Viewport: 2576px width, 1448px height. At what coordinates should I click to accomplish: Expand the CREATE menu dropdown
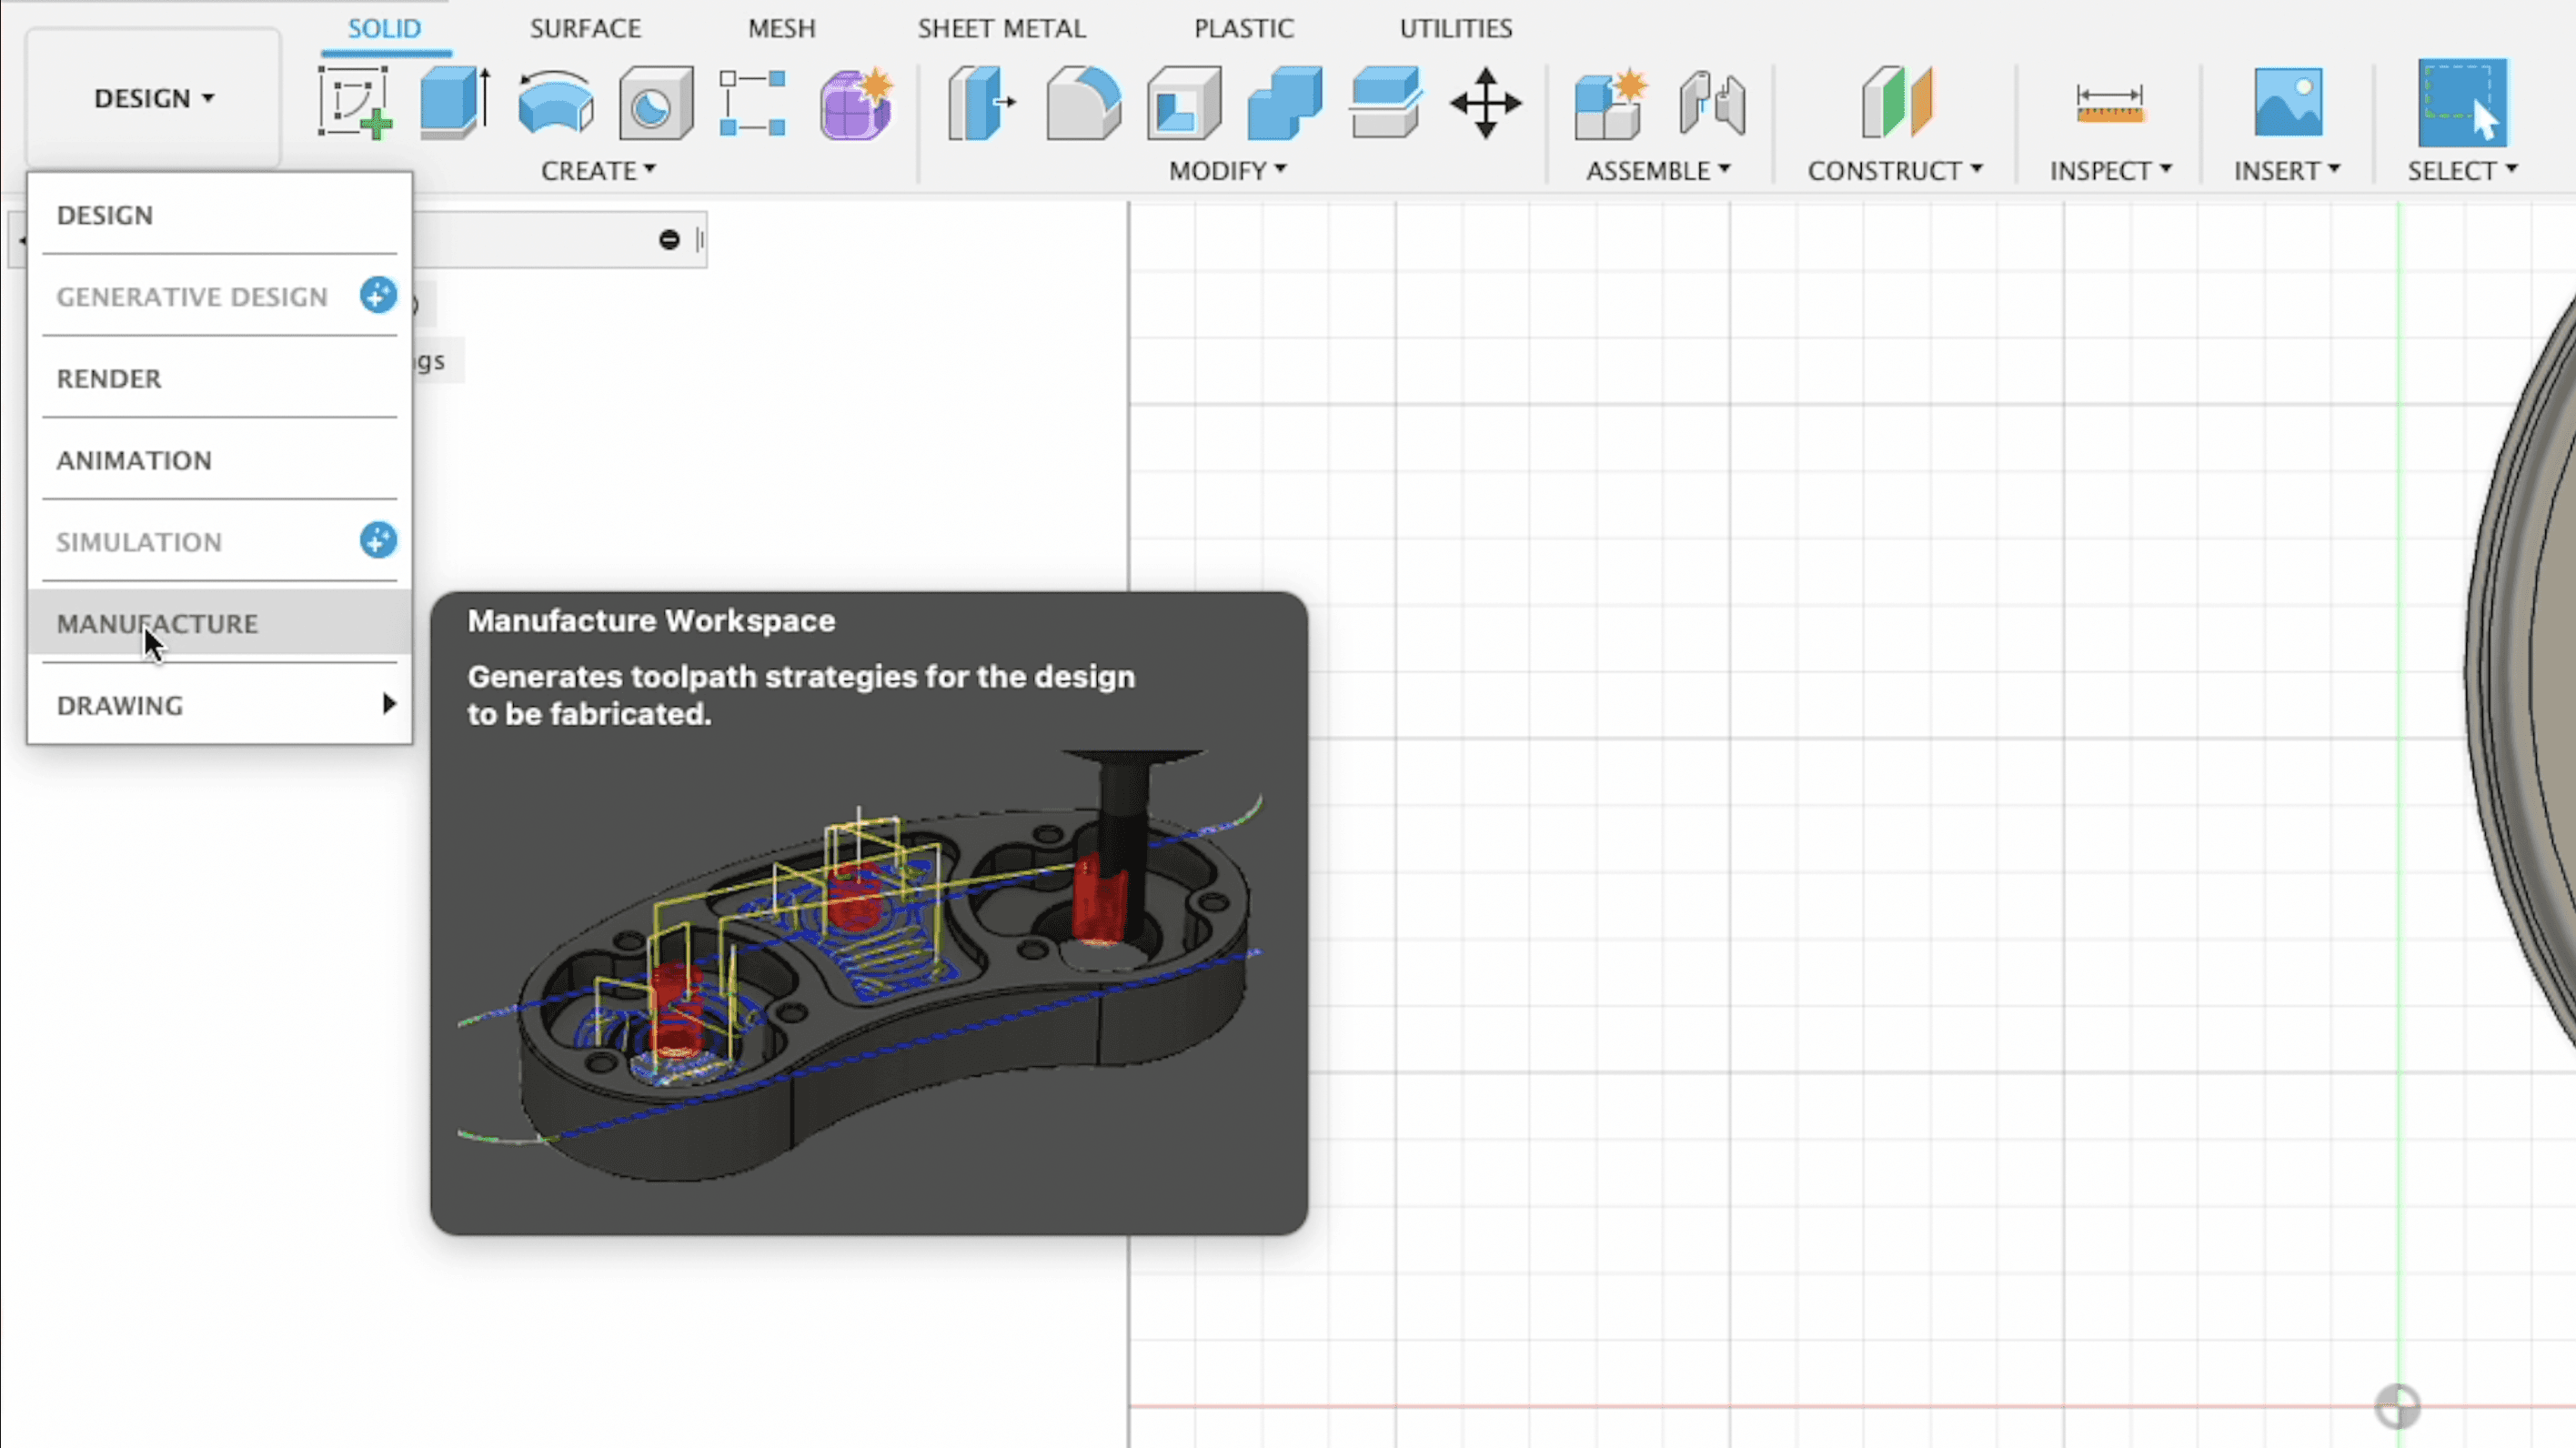(598, 170)
